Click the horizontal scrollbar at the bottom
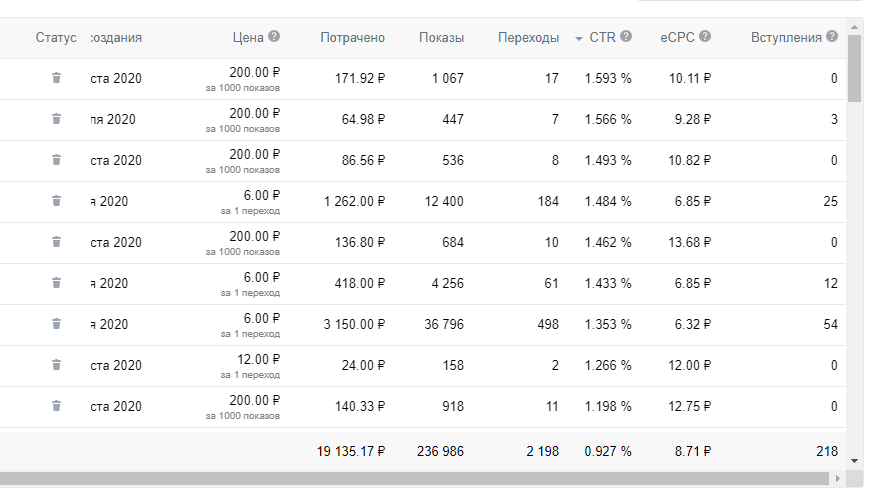 tap(420, 479)
